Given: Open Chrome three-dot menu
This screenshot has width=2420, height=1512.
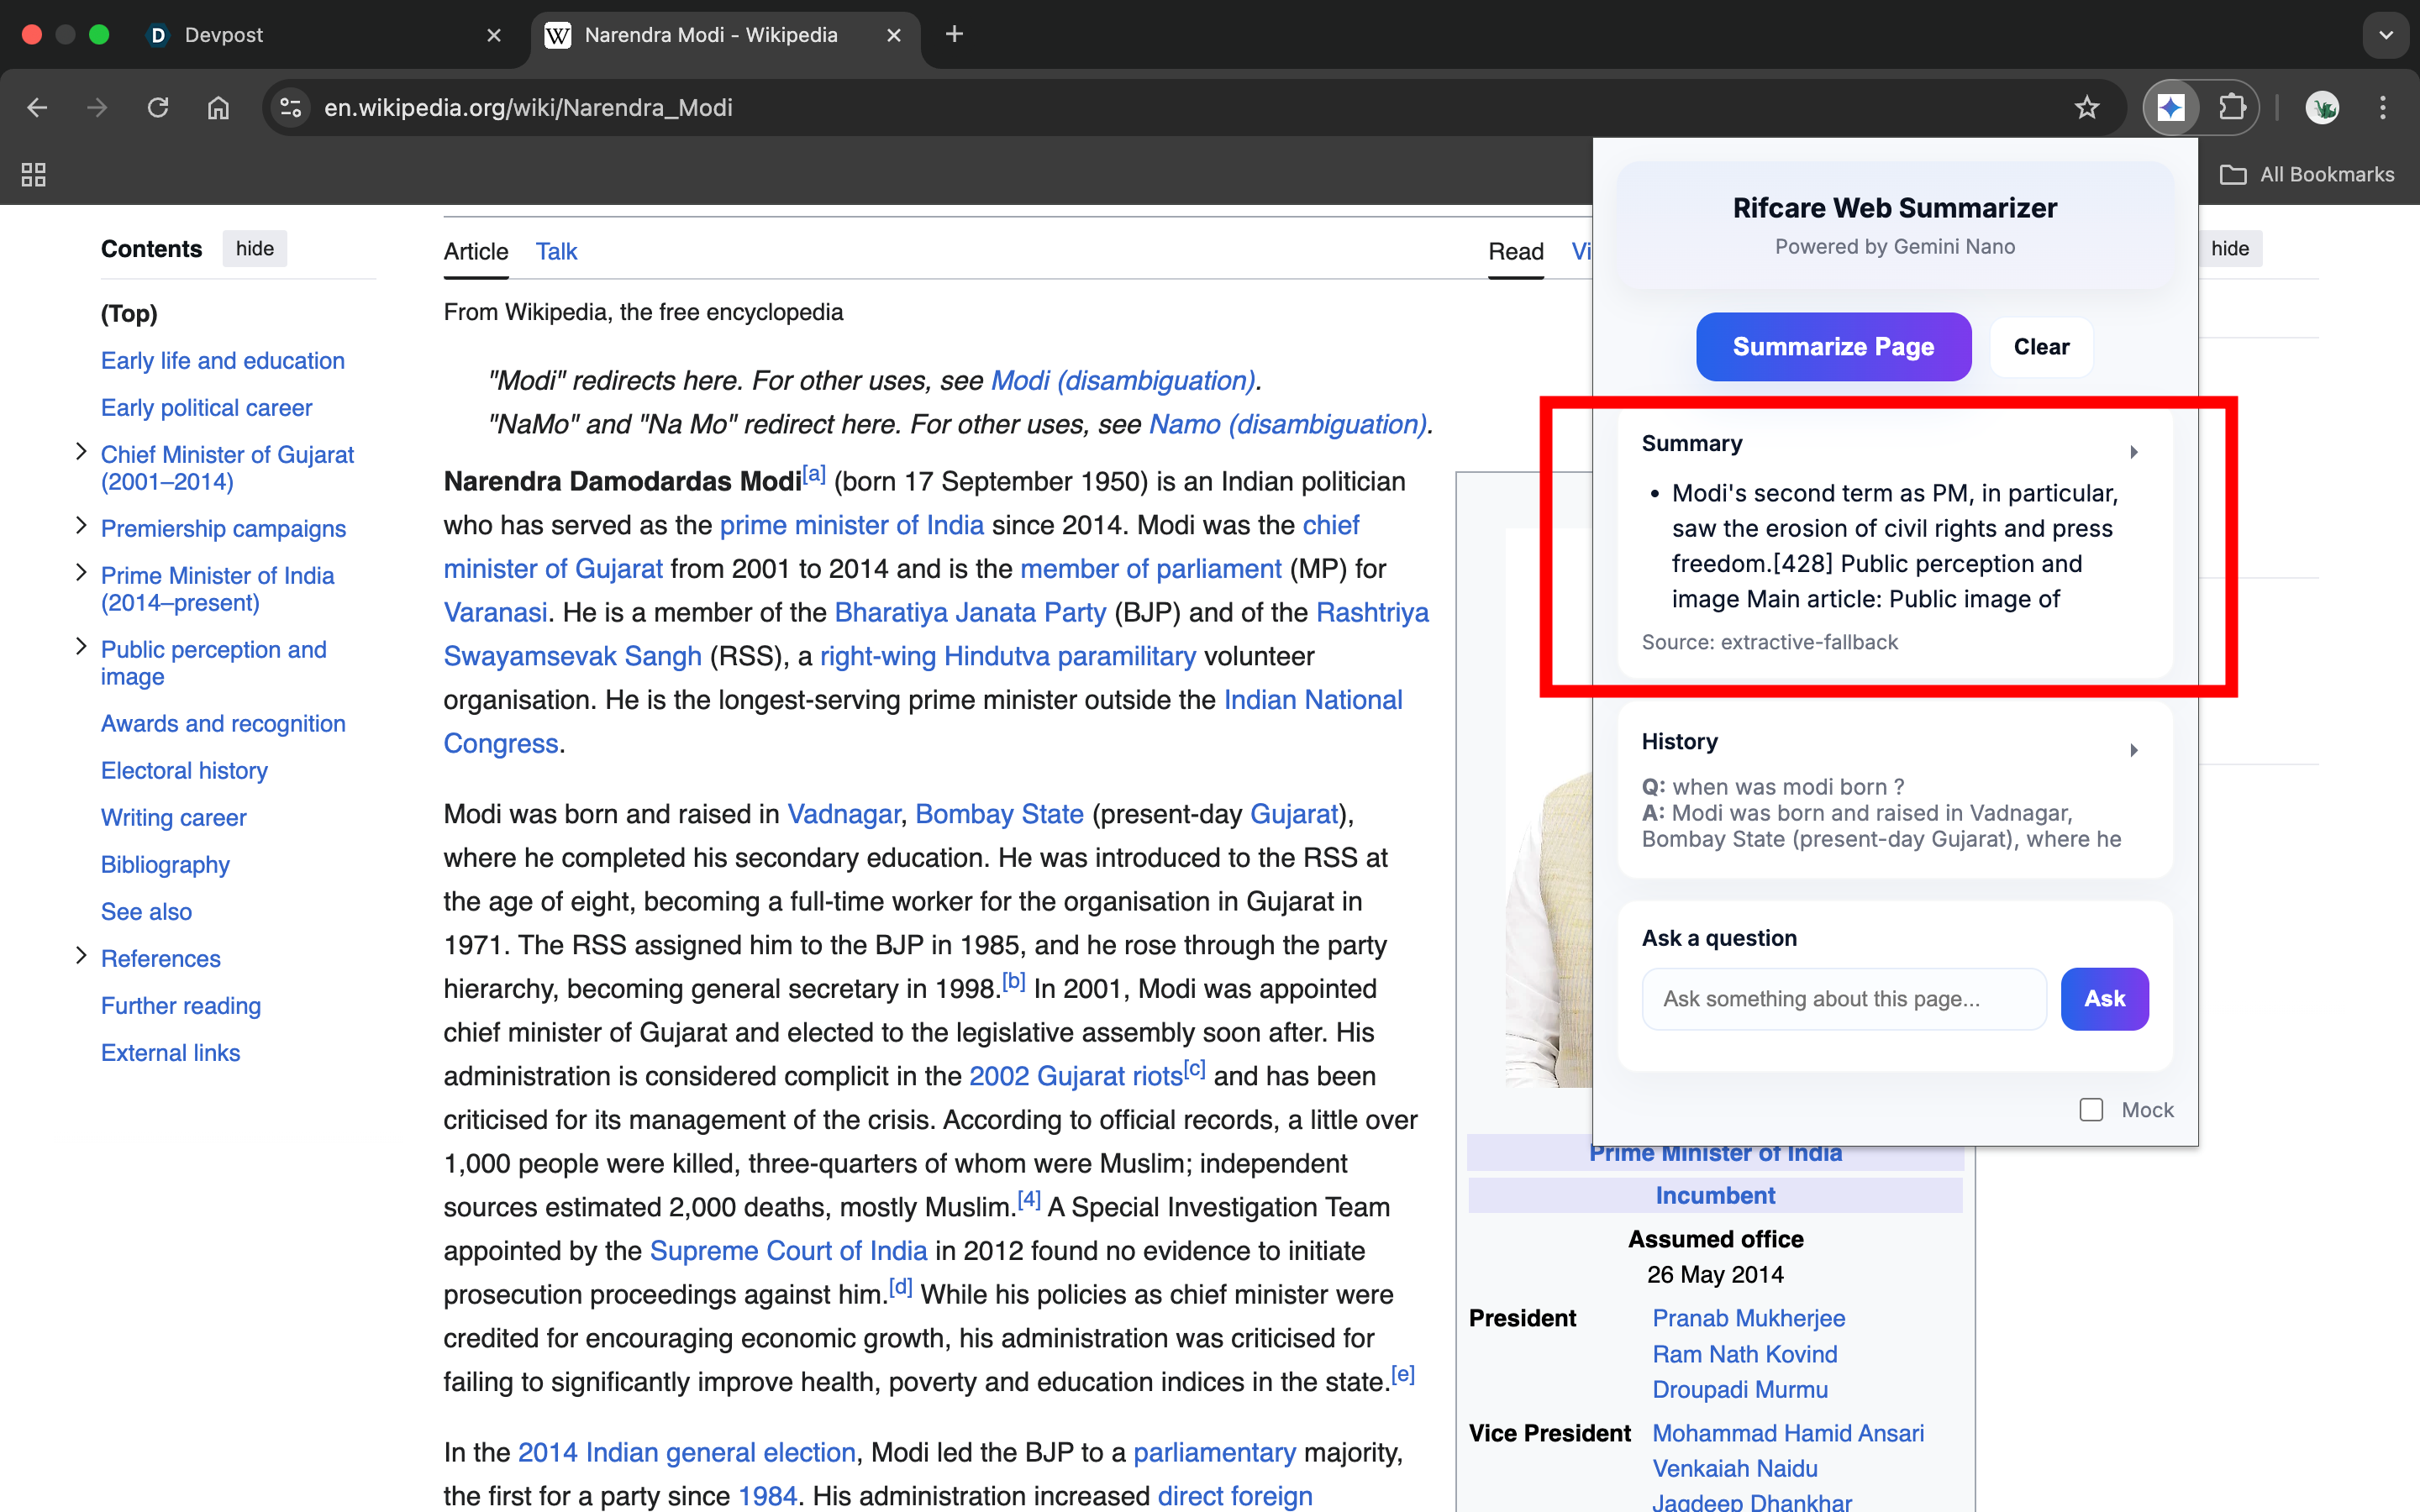Looking at the screenshot, I should pyautogui.click(x=2383, y=107).
